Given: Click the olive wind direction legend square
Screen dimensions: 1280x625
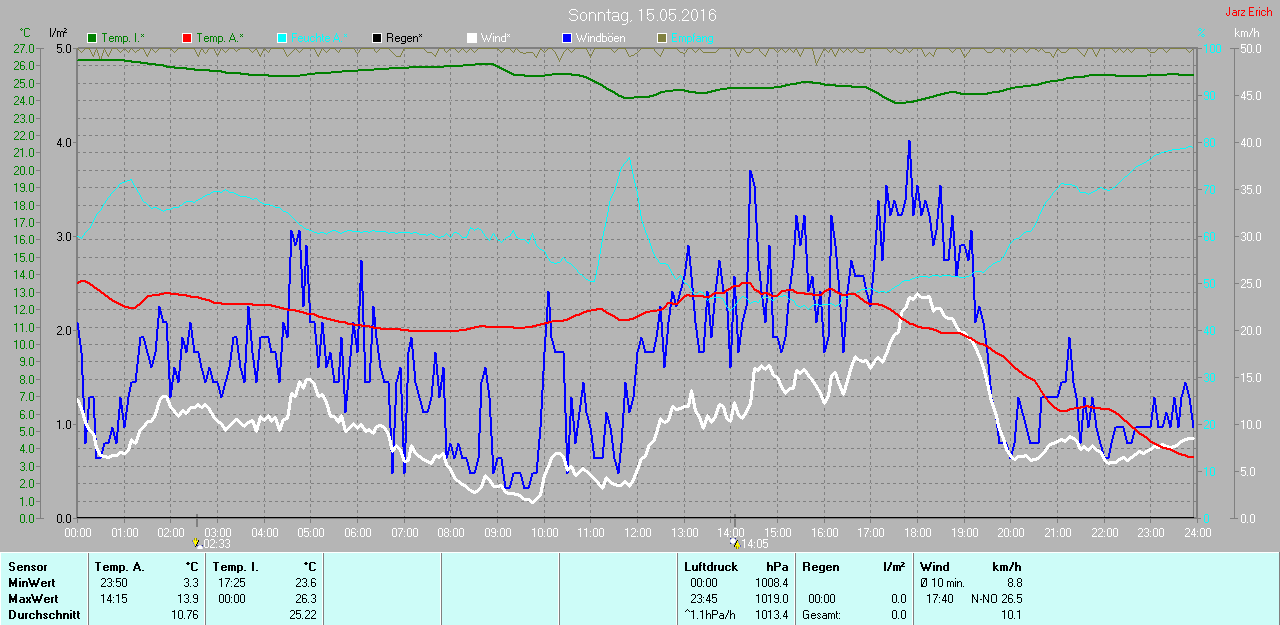Looking at the screenshot, I should pos(661,38).
